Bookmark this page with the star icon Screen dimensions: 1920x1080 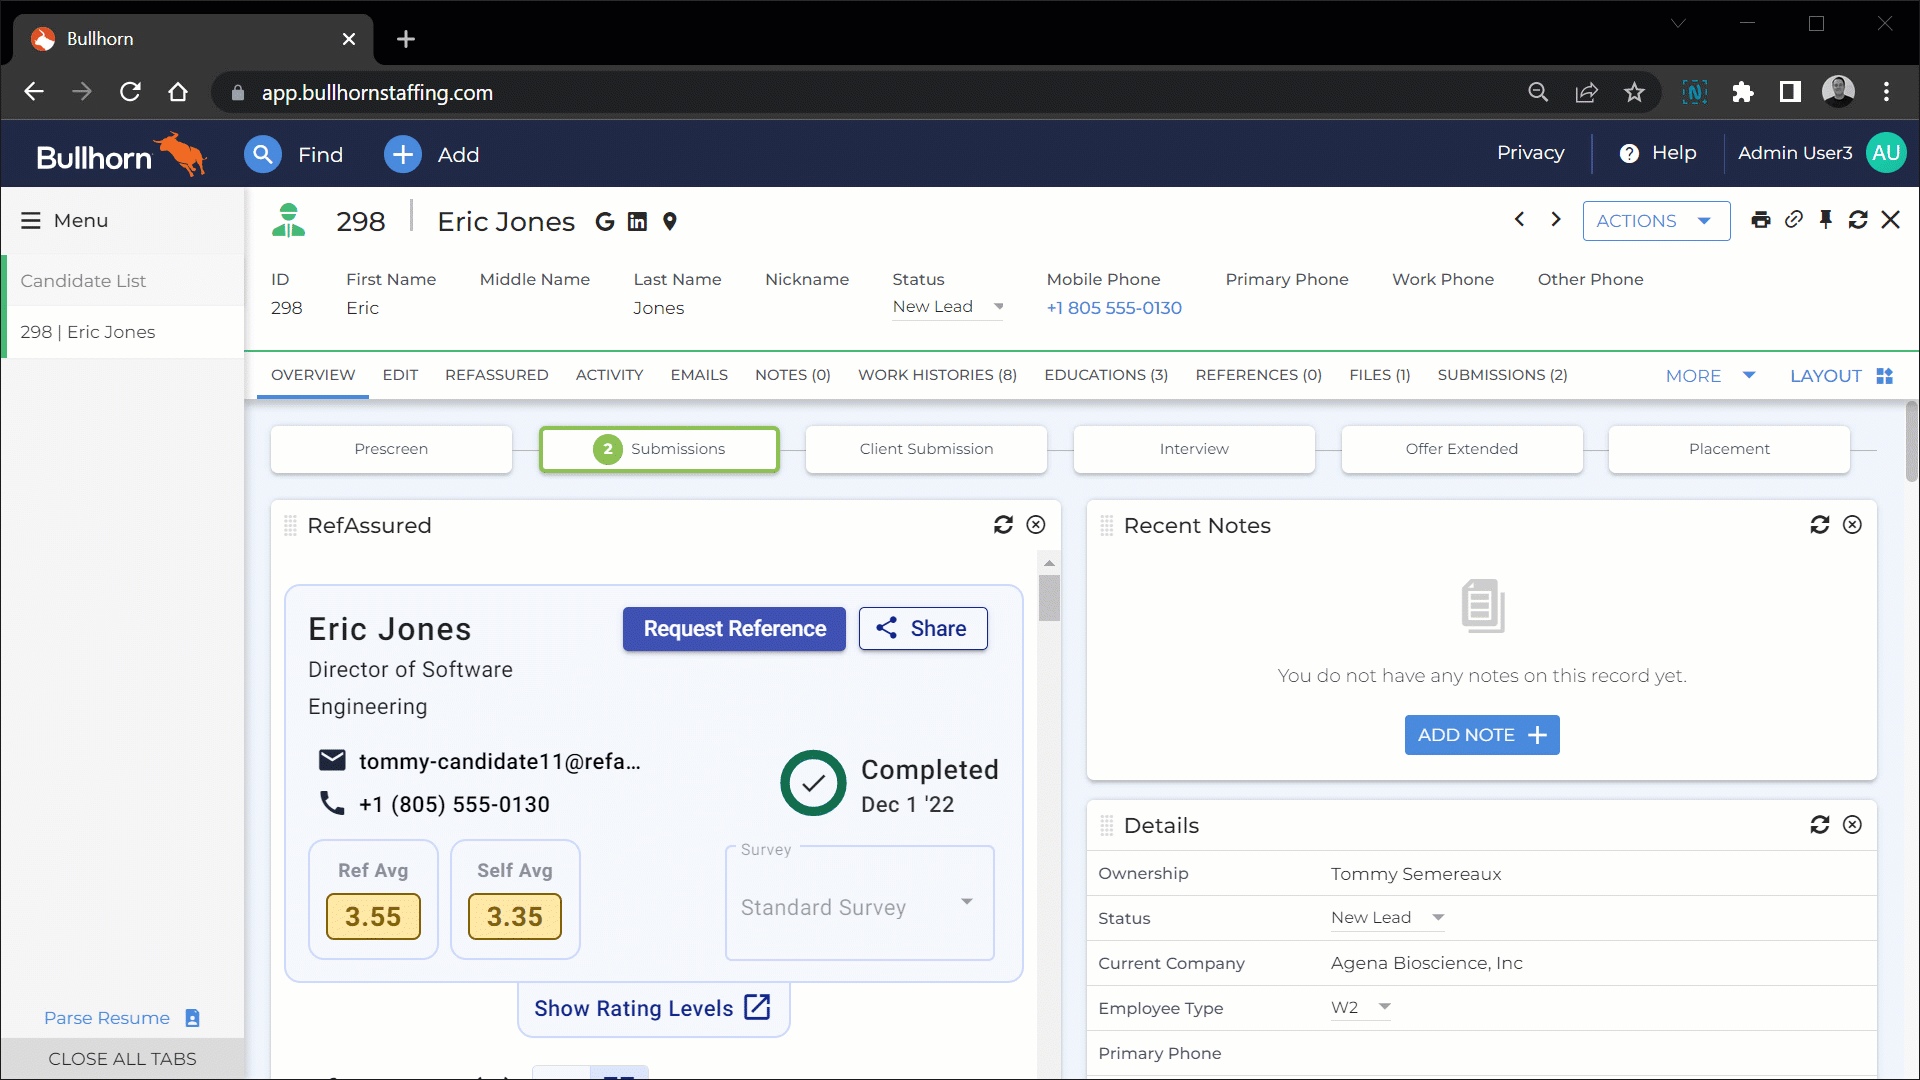pyautogui.click(x=1634, y=92)
